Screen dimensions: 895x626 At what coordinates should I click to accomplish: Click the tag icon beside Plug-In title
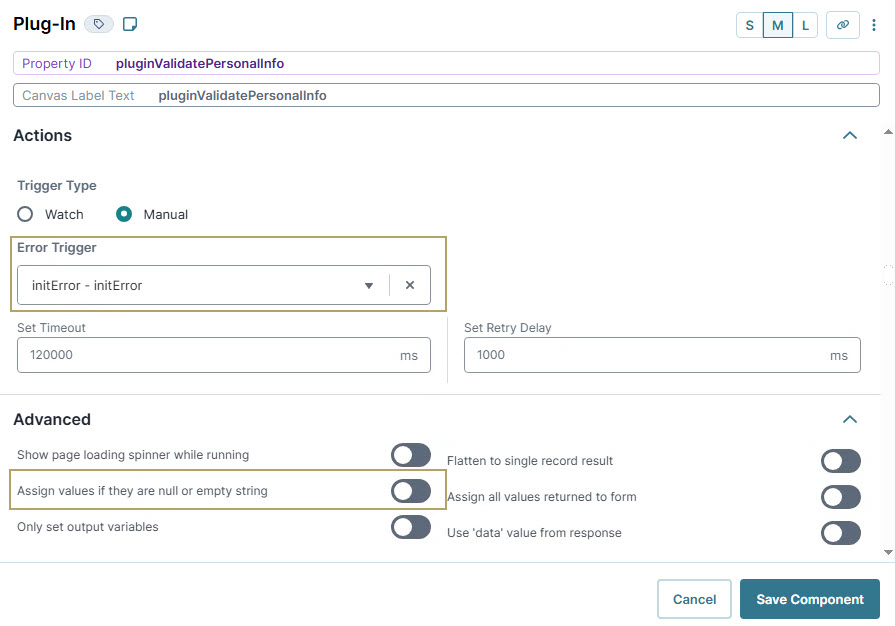(98, 23)
